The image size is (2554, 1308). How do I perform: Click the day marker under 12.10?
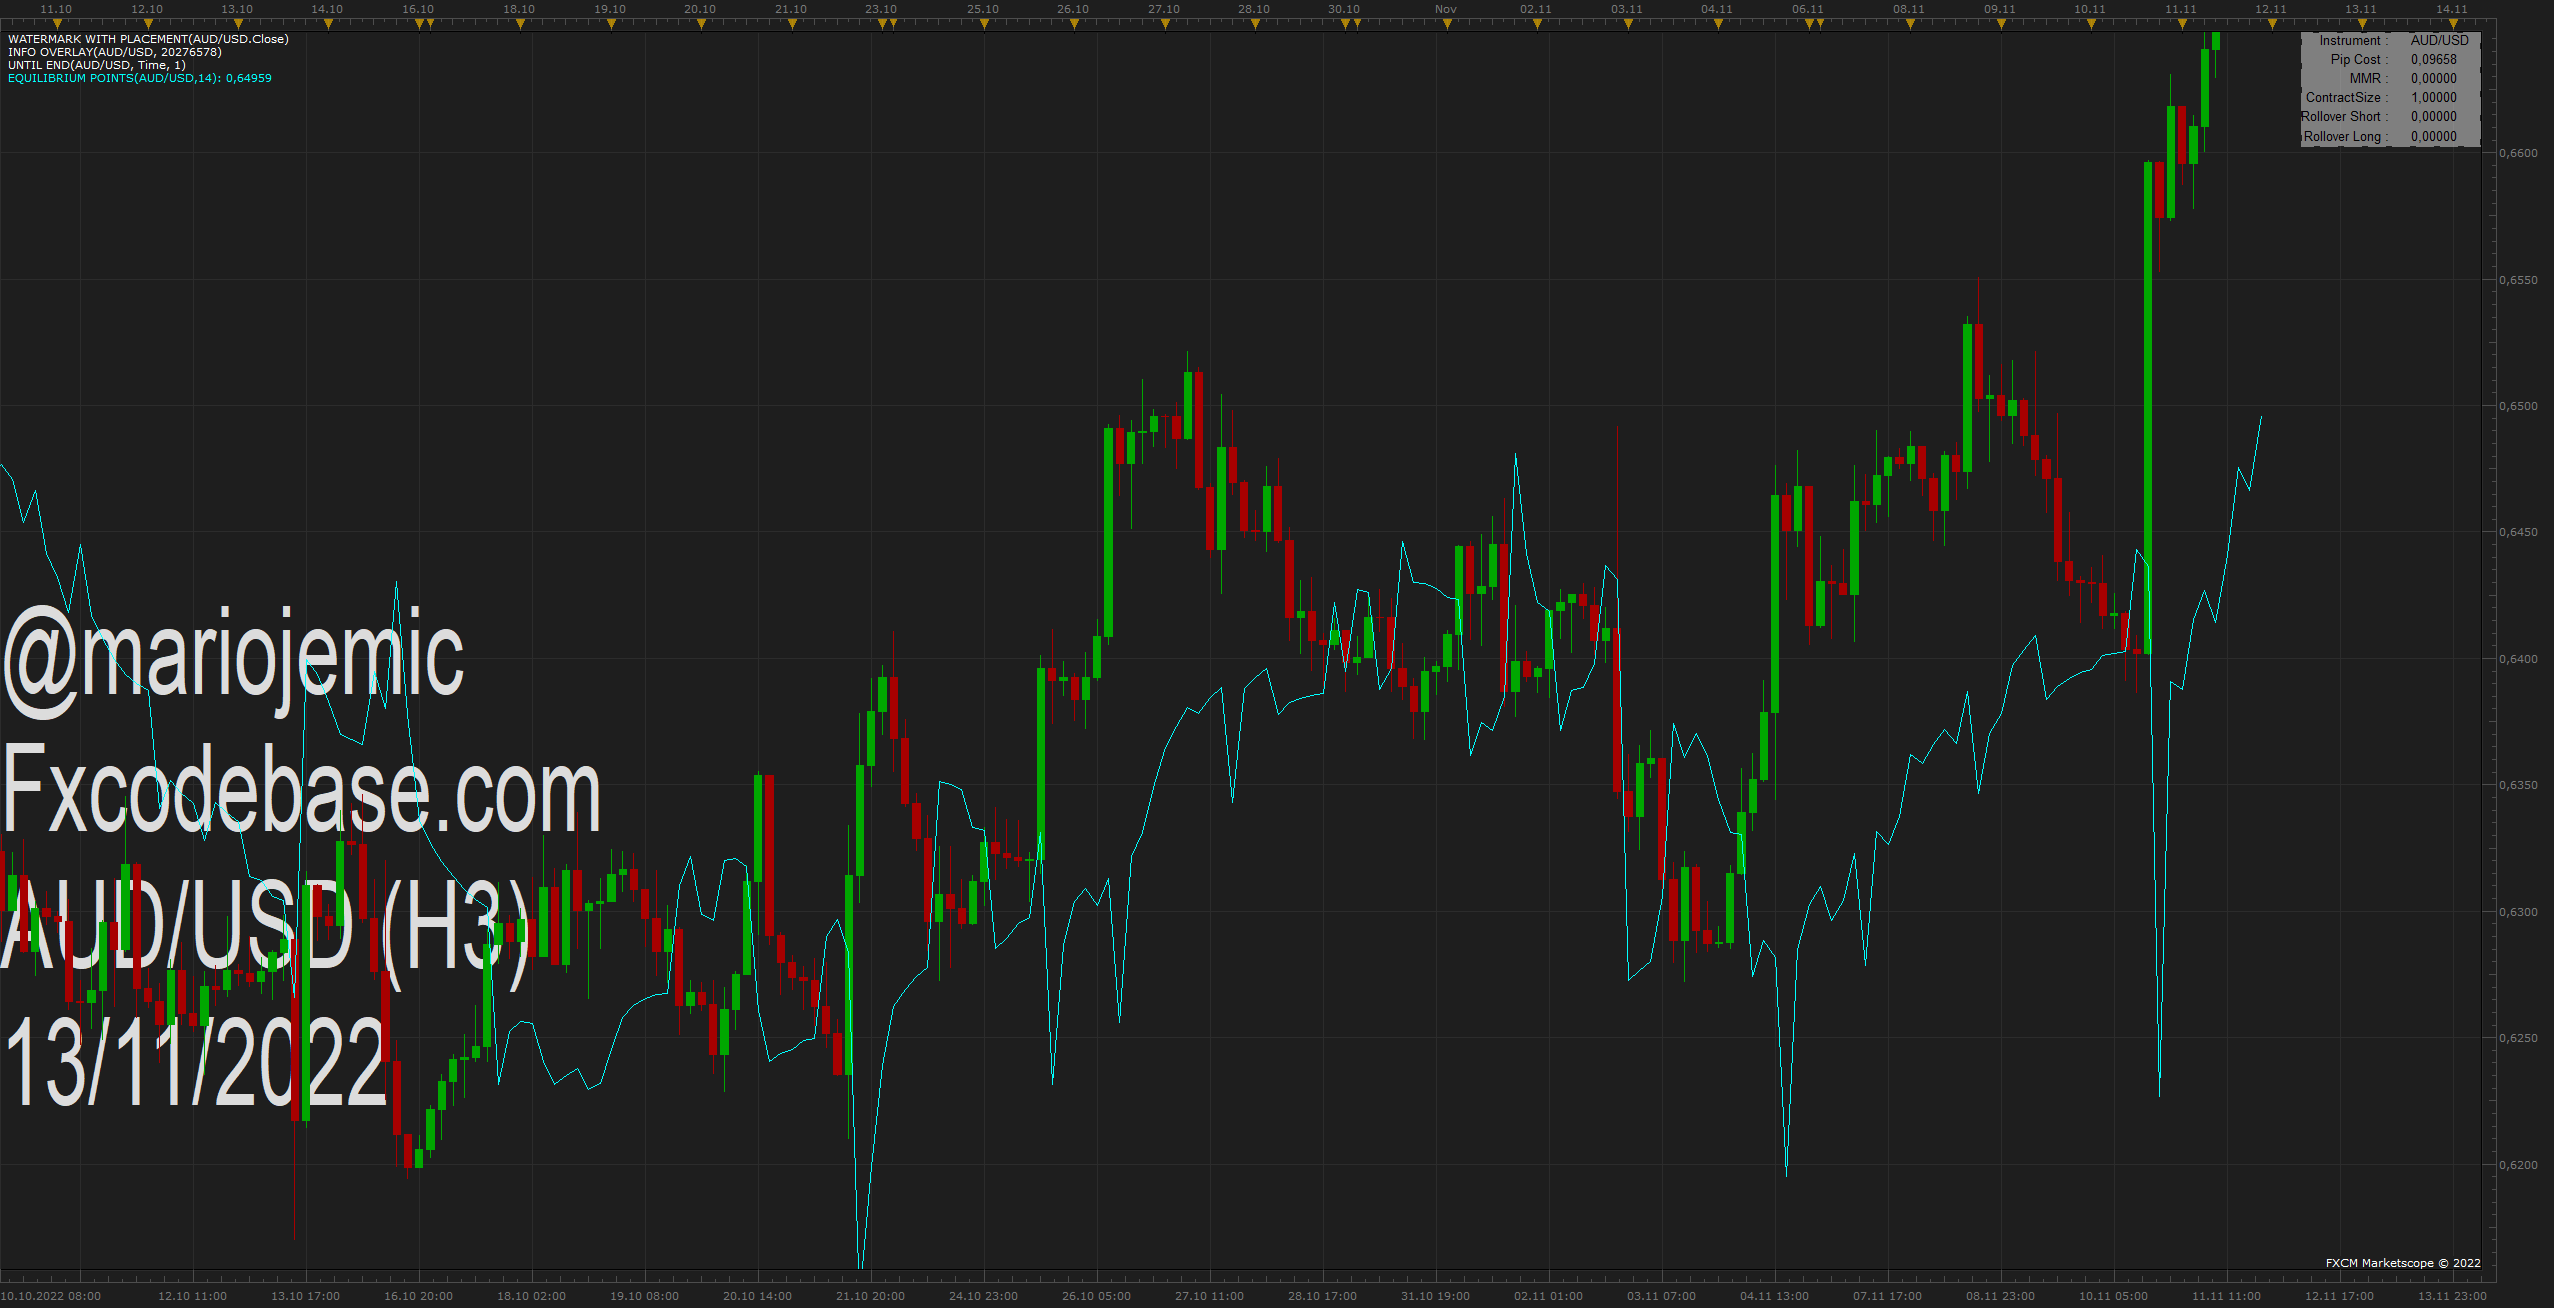[x=147, y=24]
